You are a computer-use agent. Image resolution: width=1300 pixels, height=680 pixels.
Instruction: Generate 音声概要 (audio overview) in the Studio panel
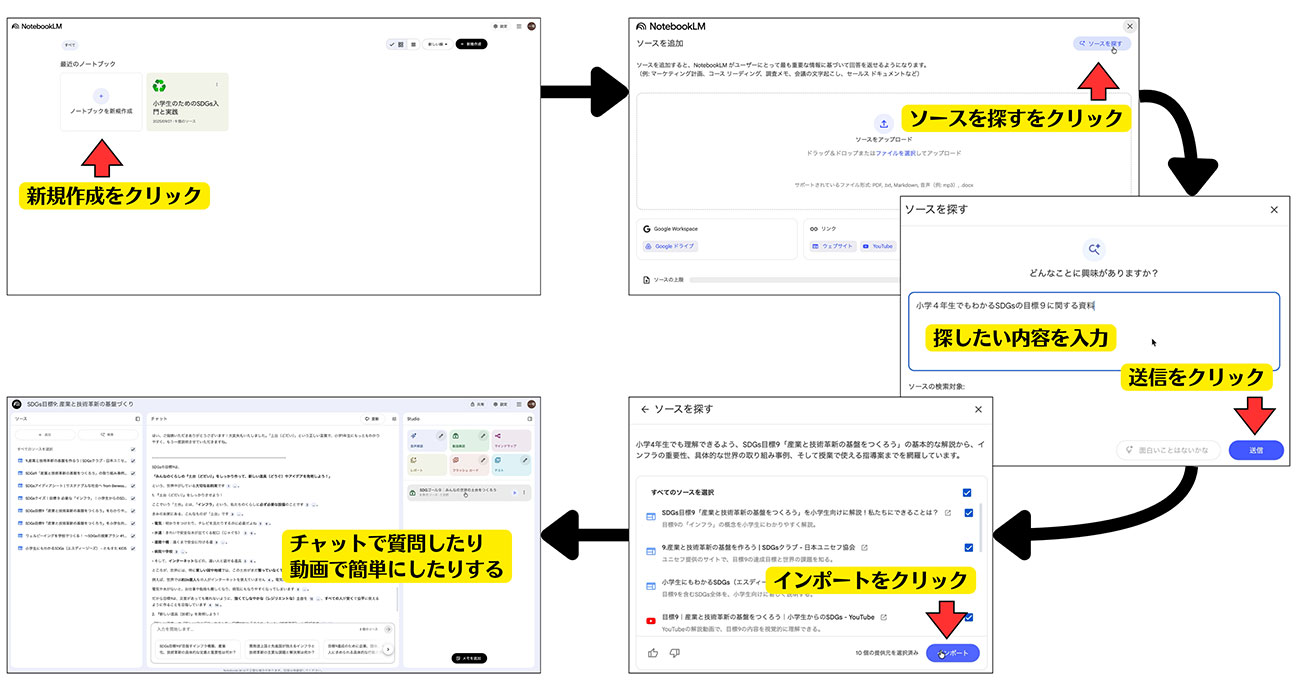pos(427,439)
